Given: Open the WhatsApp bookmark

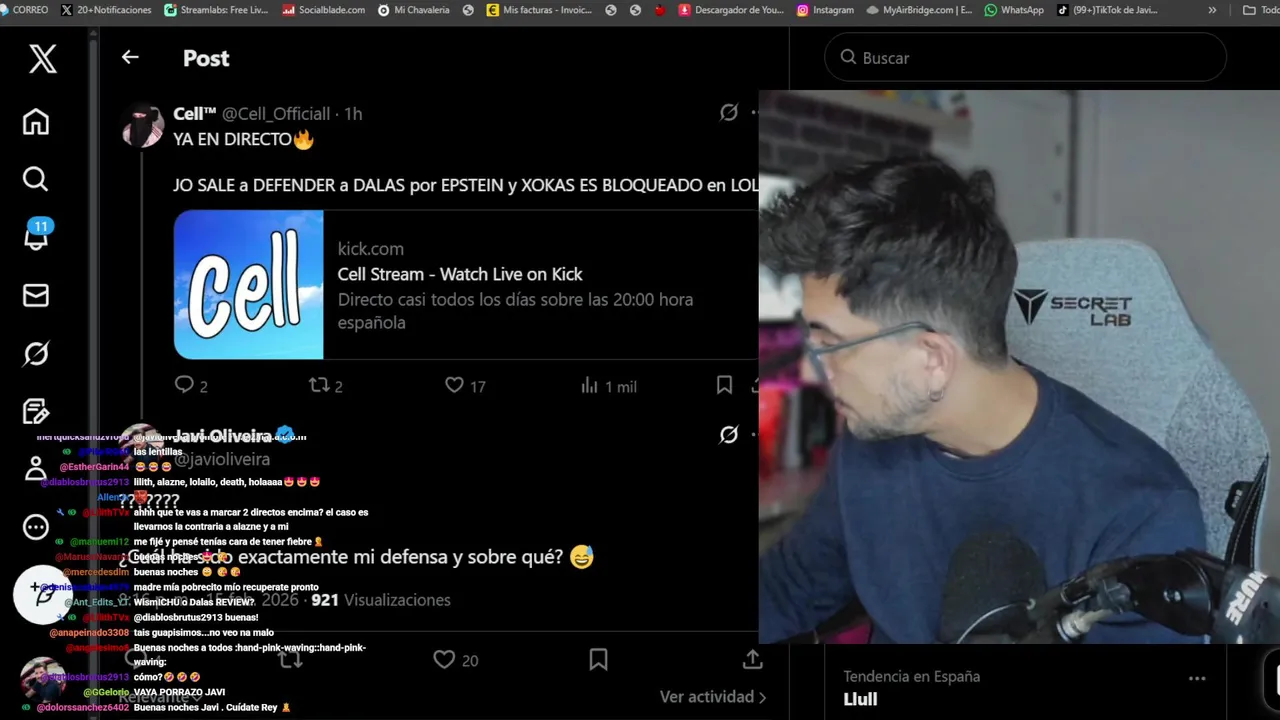Looking at the screenshot, I should pos(1014,10).
